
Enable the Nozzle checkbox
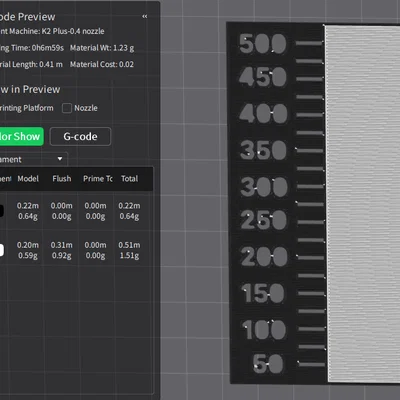point(67,108)
